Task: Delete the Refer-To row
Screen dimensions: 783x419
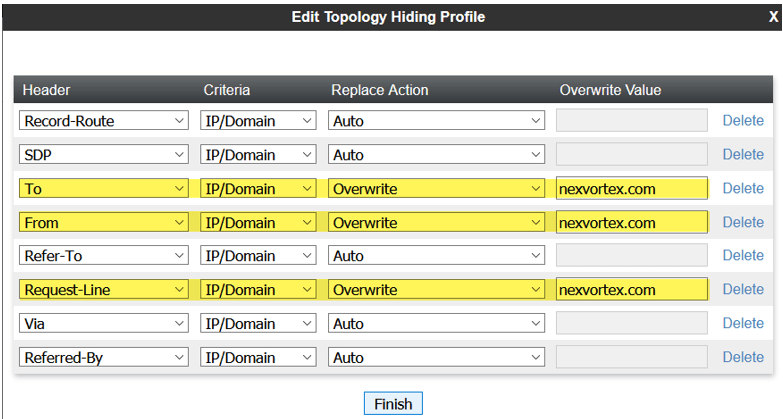Action: 743,255
